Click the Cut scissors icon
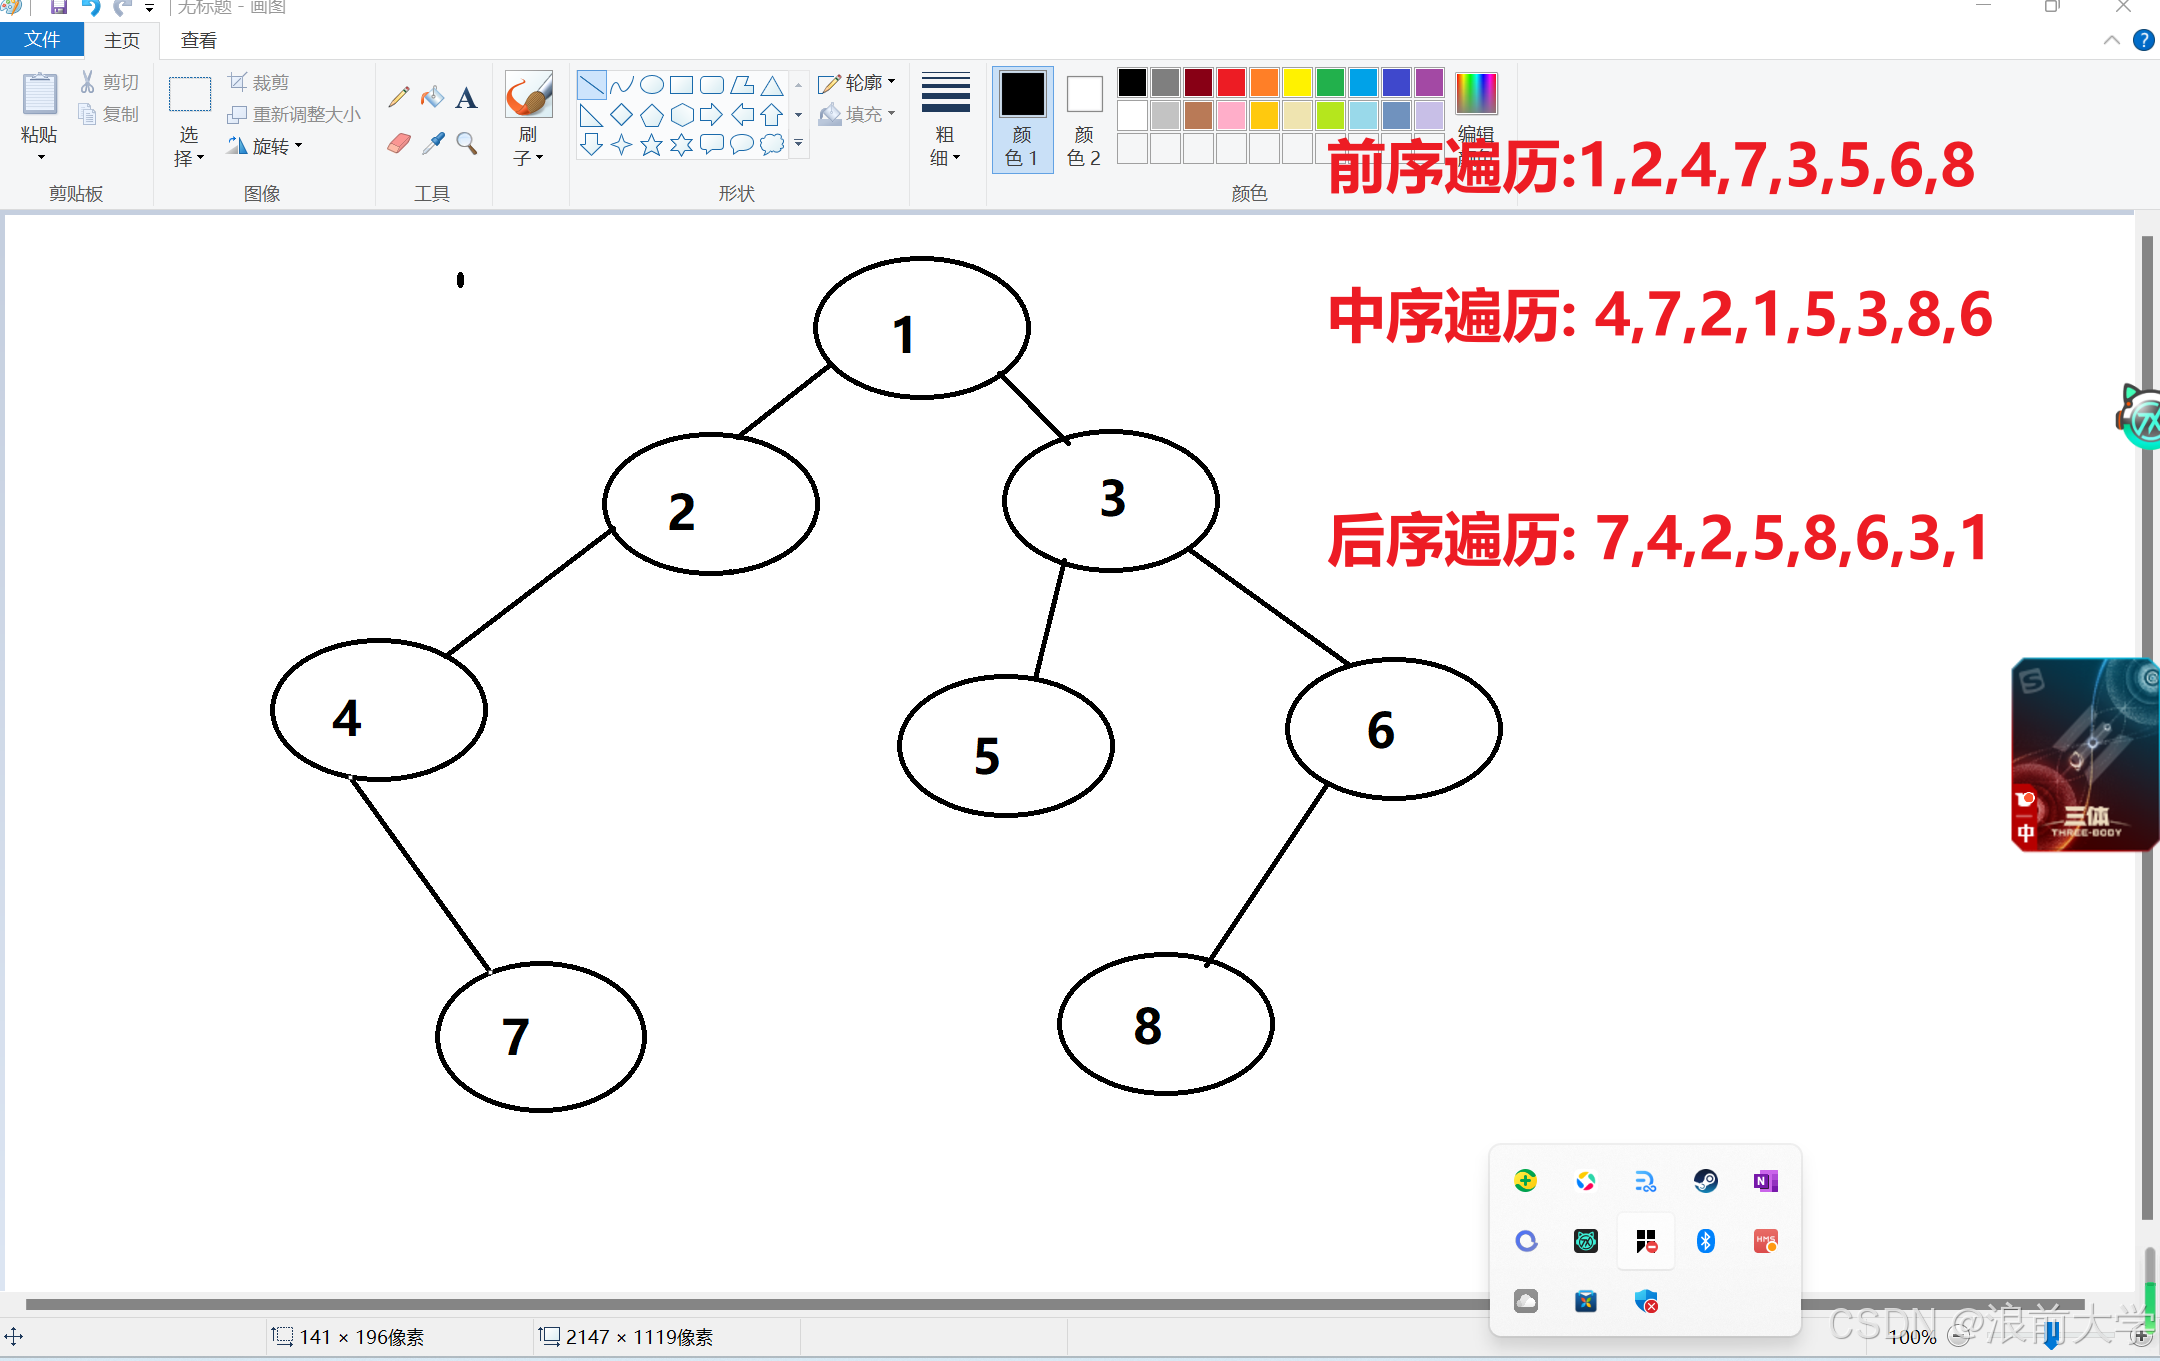This screenshot has width=2160, height=1361. tap(89, 82)
